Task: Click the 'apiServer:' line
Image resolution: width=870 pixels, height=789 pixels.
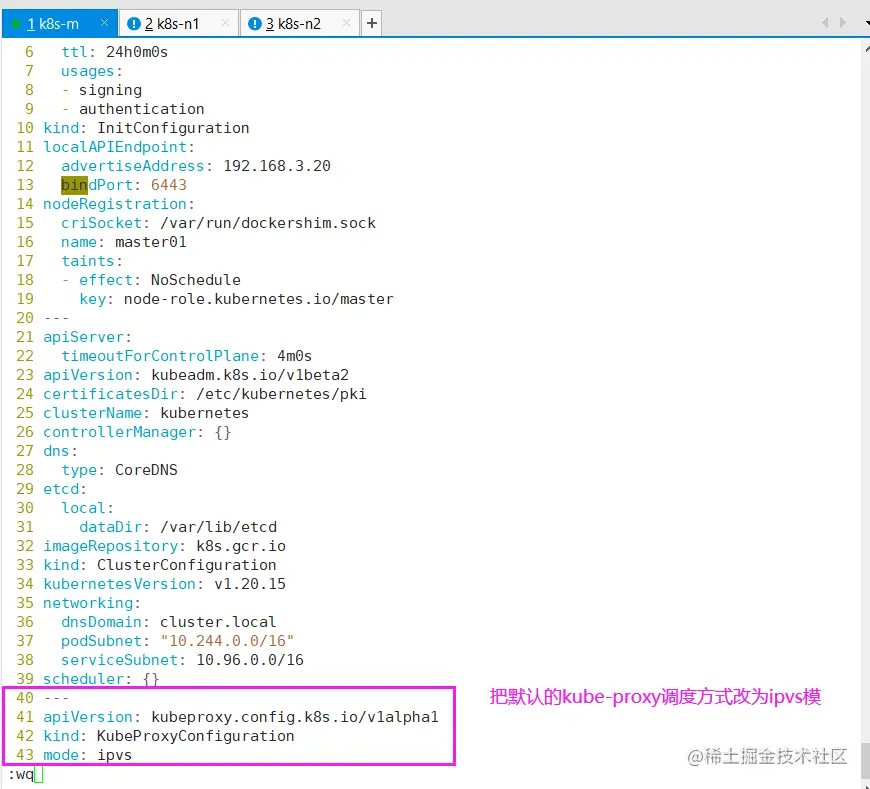Action: pos(87,337)
